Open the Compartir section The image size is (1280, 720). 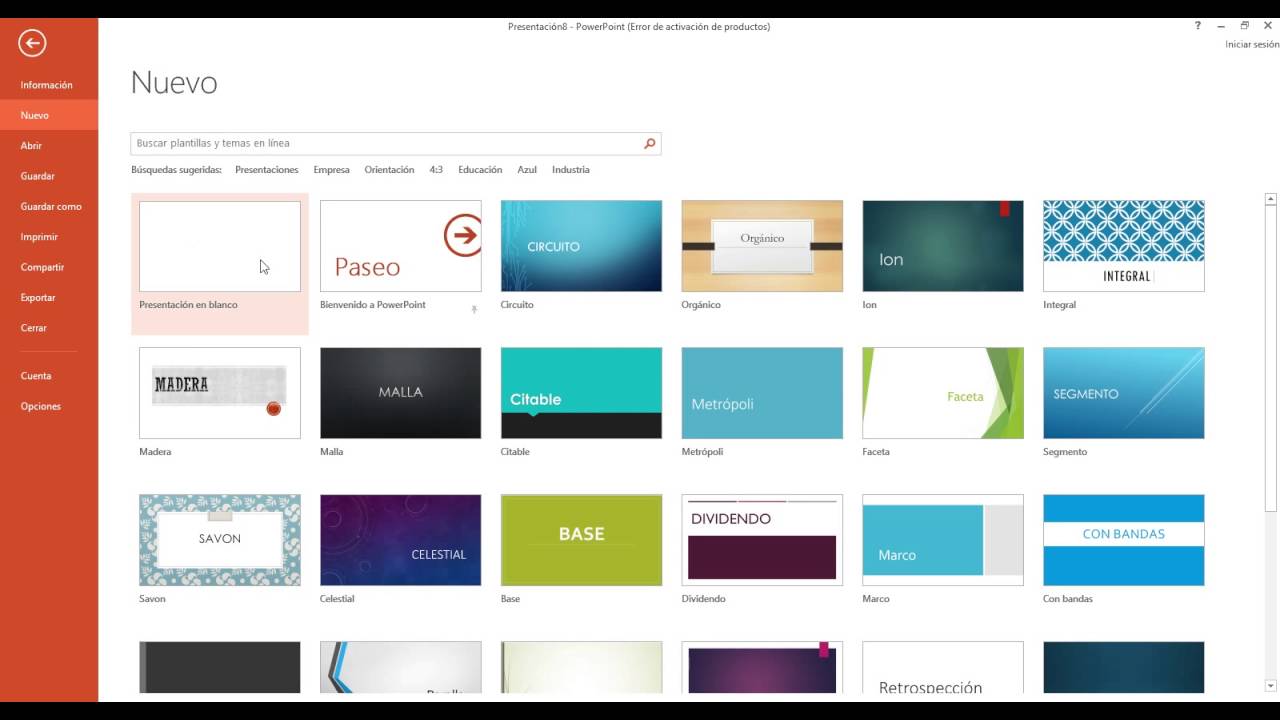[42, 267]
